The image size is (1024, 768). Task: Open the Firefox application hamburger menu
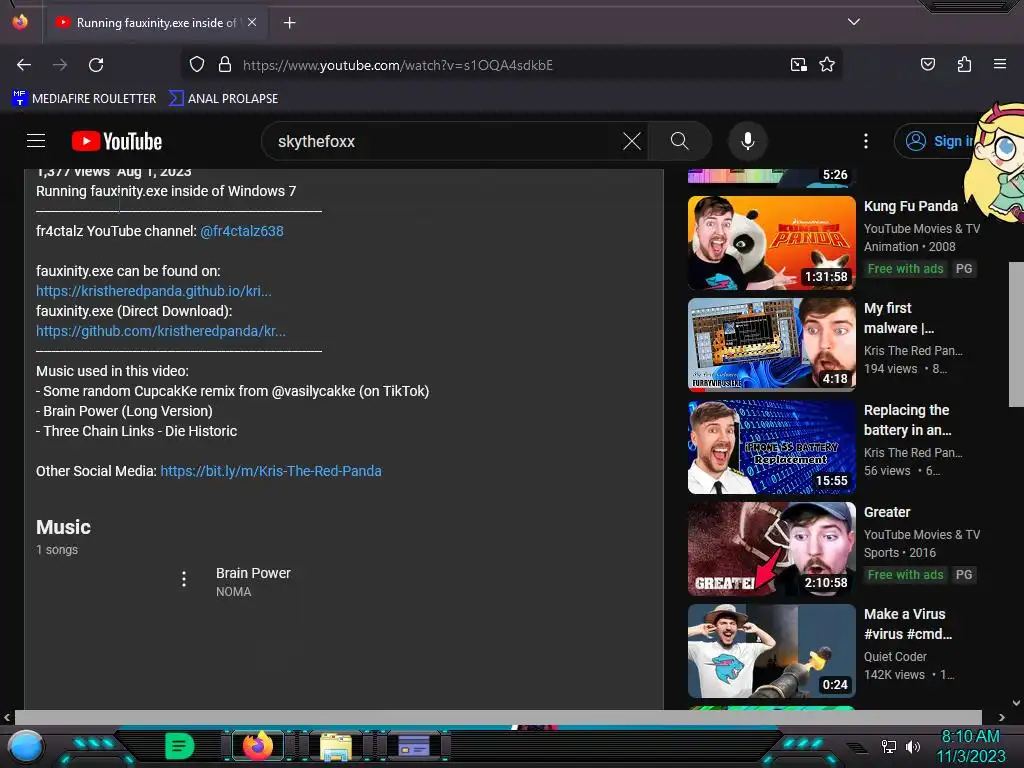[x=999, y=64]
